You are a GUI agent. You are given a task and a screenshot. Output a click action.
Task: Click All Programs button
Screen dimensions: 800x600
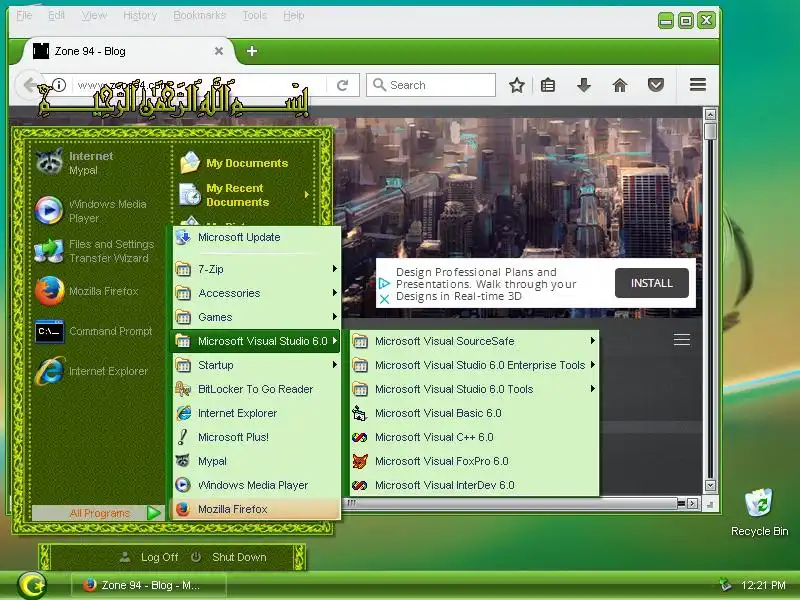98,513
